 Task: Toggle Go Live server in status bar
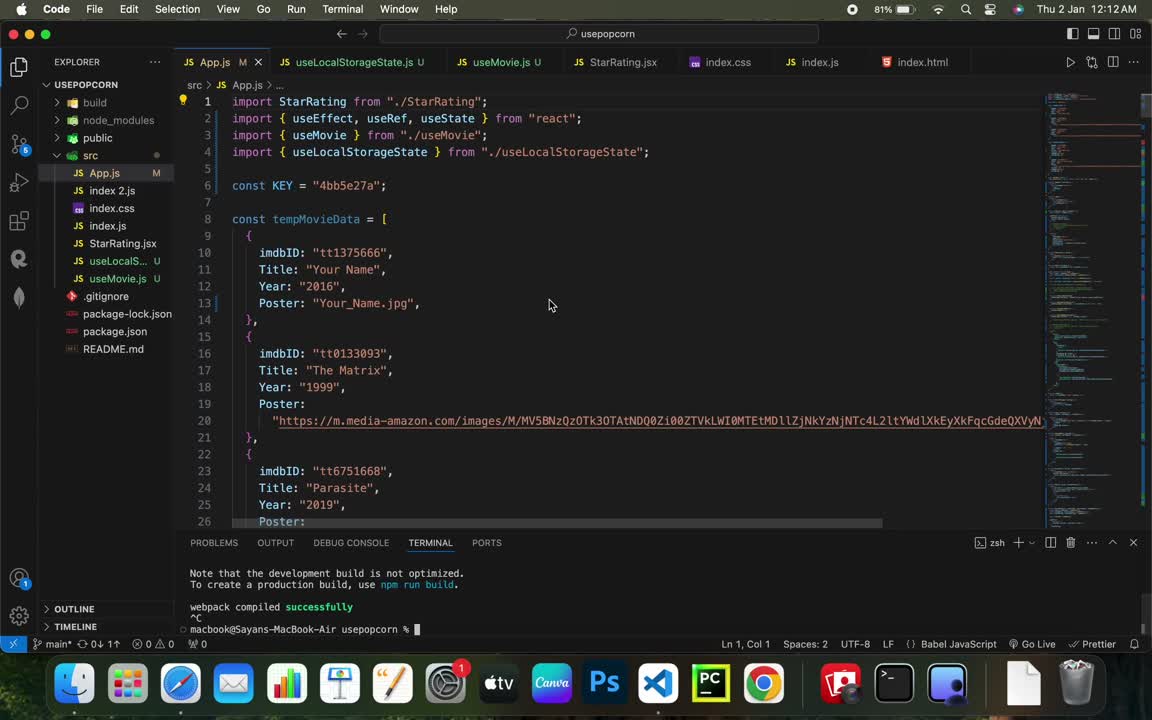[1032, 644]
